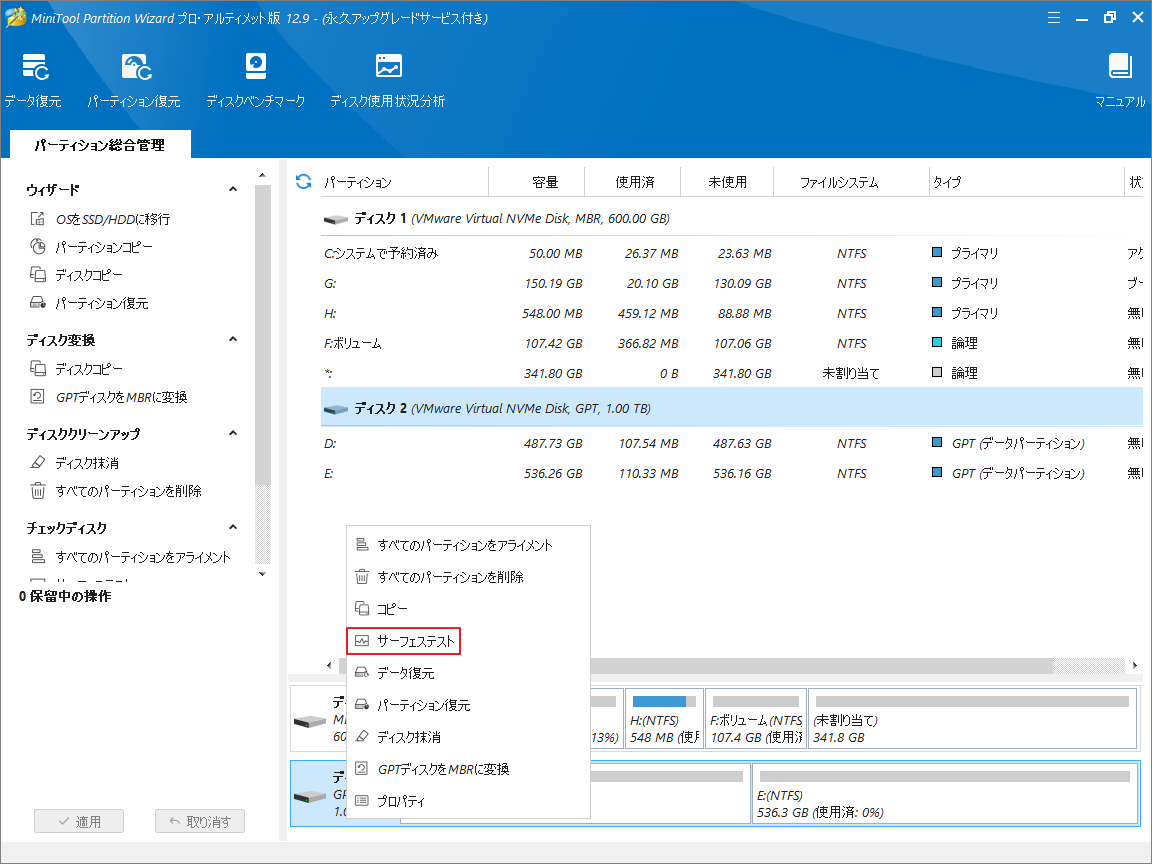Click sidebar scroll up arrow
This screenshot has height=864, width=1152.
[x=262, y=176]
